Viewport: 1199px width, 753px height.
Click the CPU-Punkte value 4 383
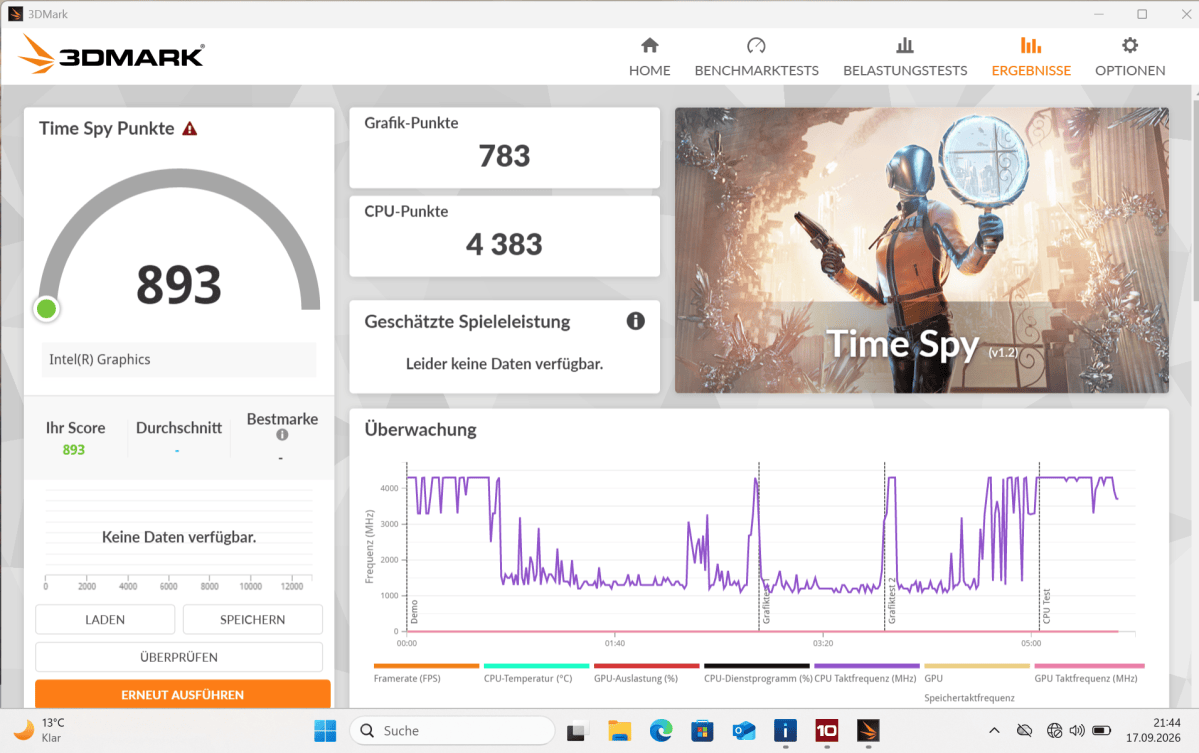[x=504, y=245]
